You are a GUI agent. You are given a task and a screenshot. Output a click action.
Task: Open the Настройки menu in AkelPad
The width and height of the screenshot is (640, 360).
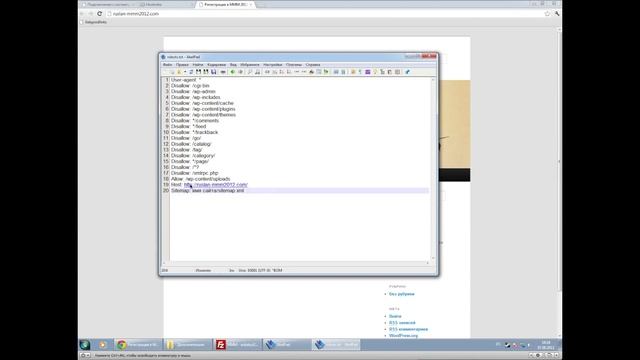(273, 64)
